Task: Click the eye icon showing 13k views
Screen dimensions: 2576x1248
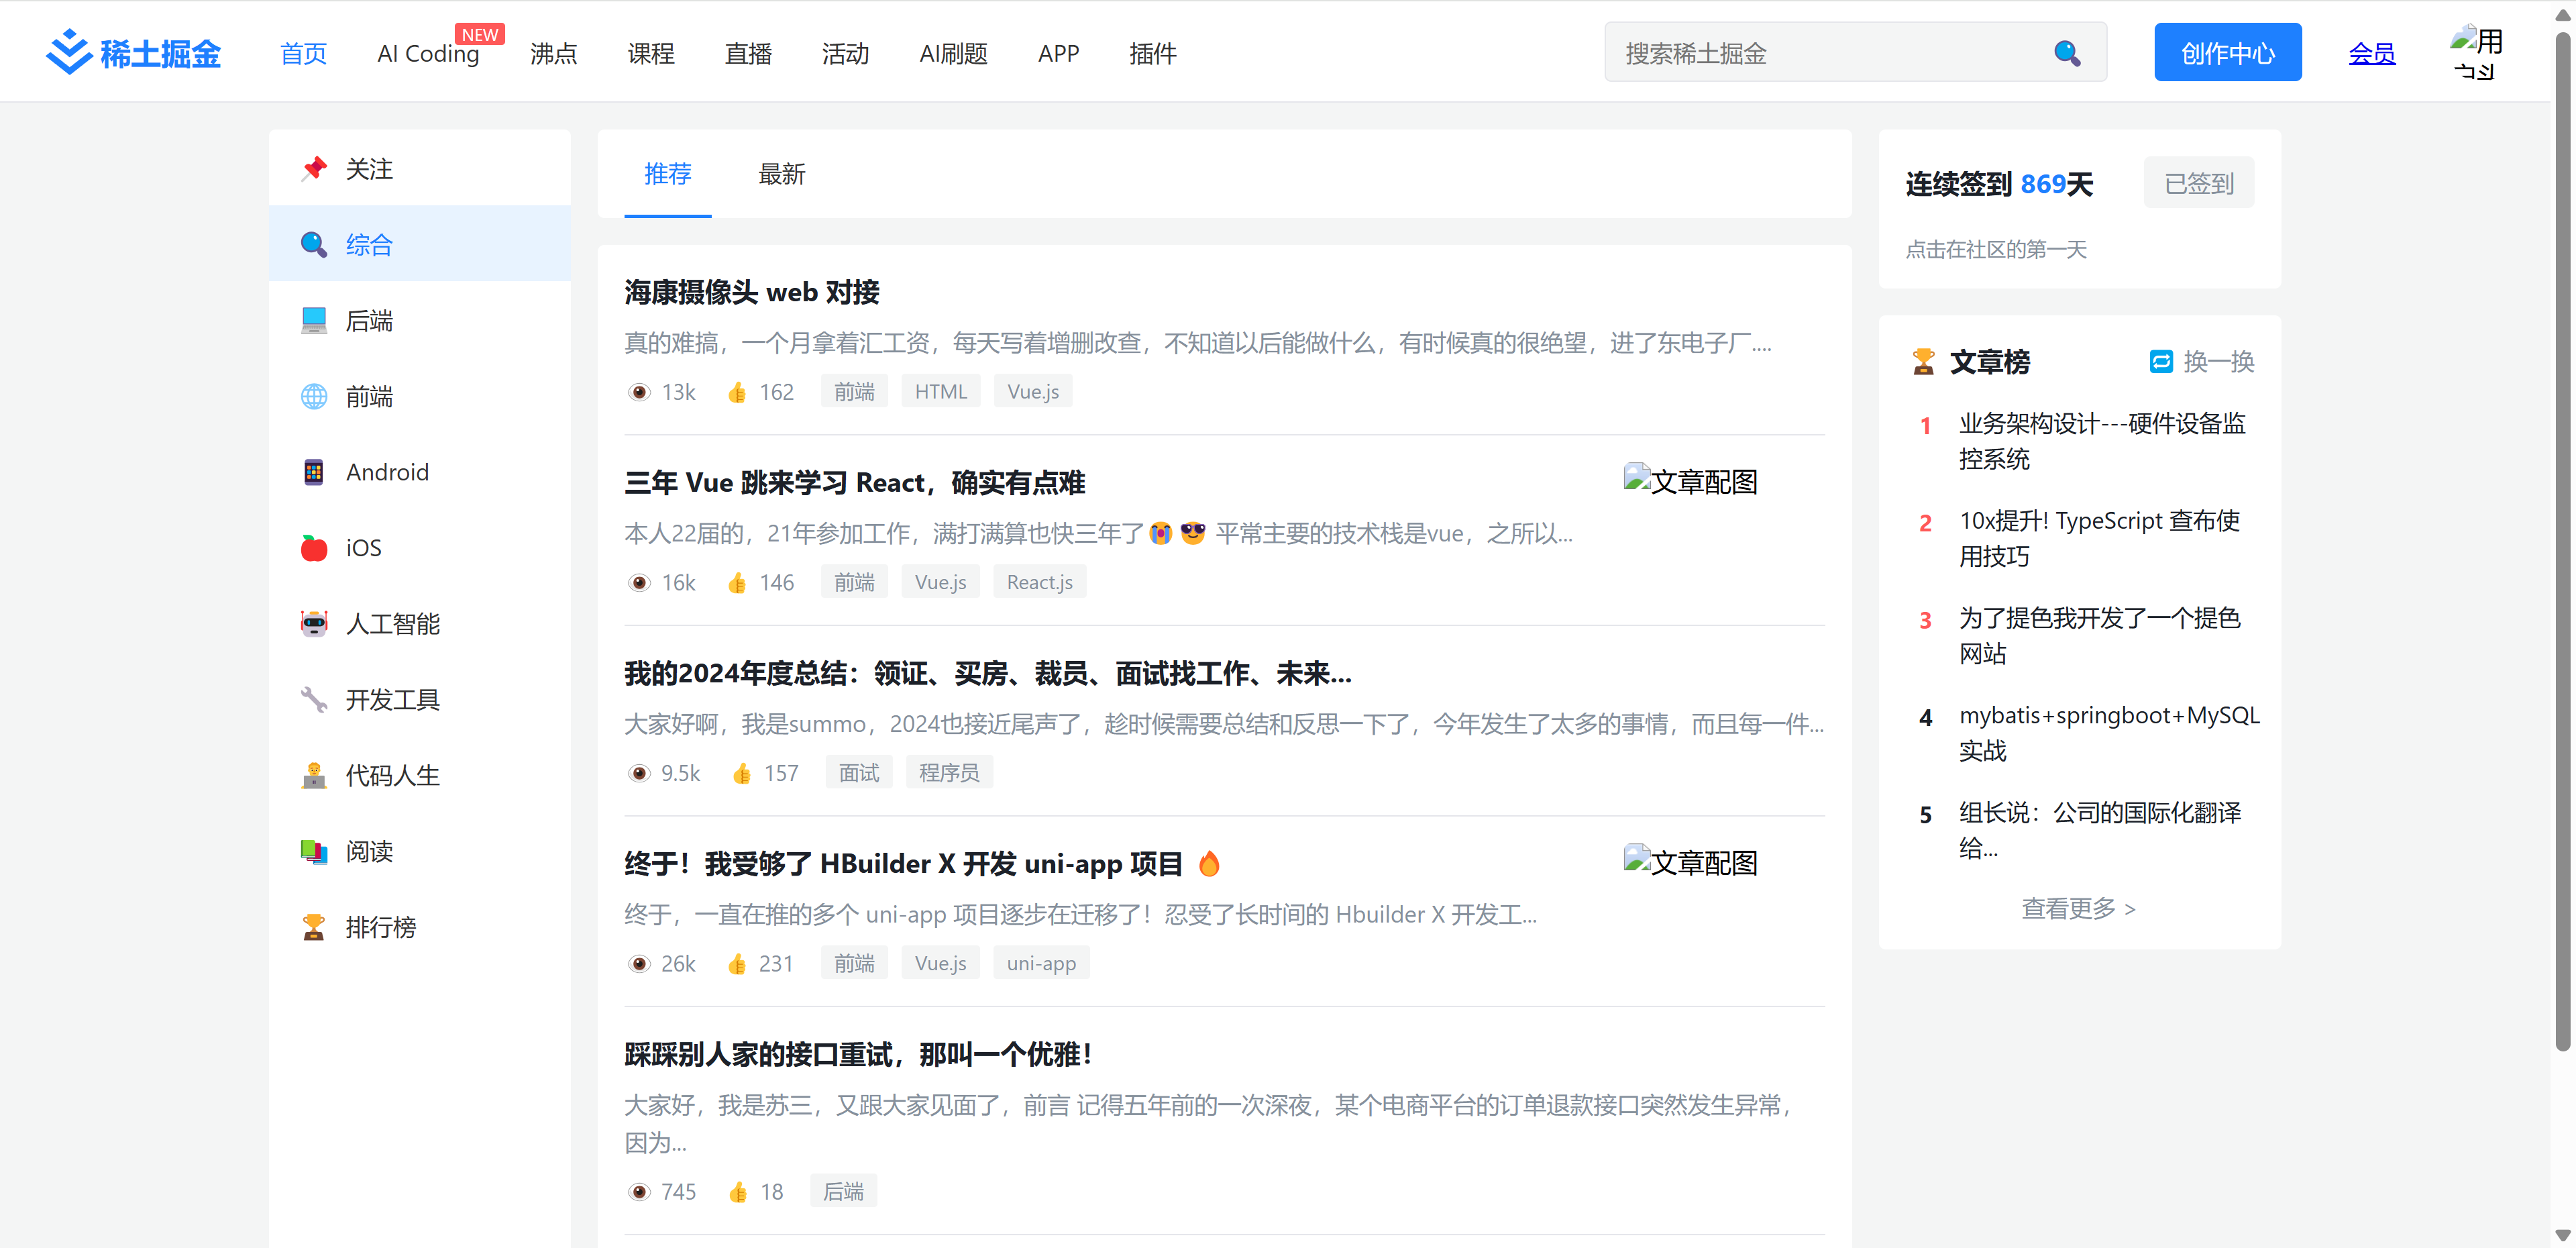Action: (x=639, y=392)
